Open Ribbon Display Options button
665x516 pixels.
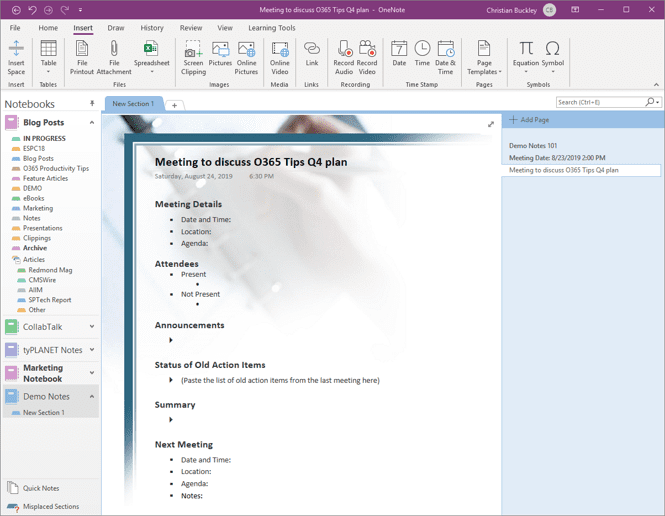point(575,10)
